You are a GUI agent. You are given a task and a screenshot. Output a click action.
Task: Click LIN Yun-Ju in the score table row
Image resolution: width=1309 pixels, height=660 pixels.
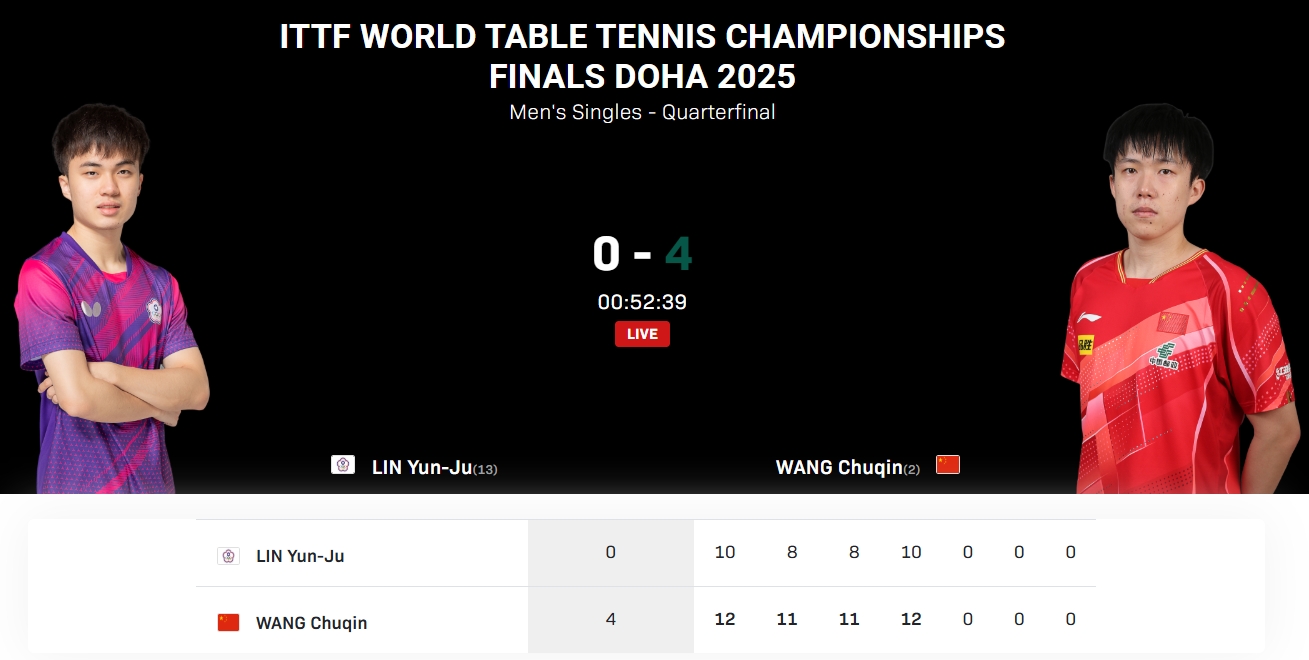300,556
